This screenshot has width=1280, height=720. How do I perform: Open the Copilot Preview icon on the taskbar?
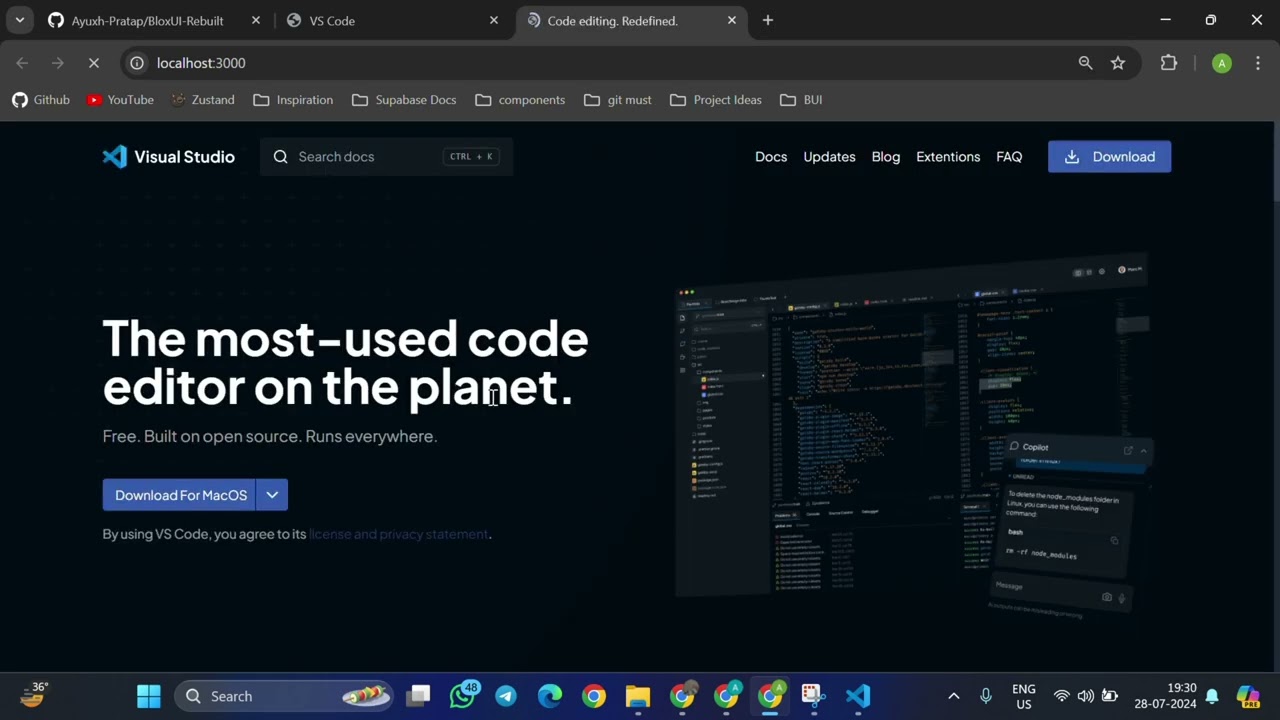[x=1248, y=696]
